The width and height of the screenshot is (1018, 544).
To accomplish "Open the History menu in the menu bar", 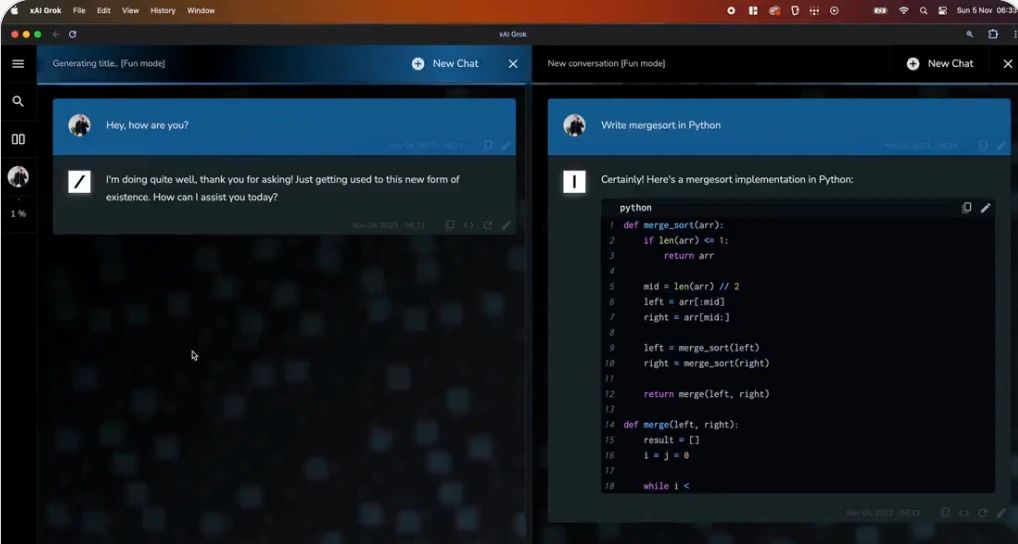I will point(162,10).
